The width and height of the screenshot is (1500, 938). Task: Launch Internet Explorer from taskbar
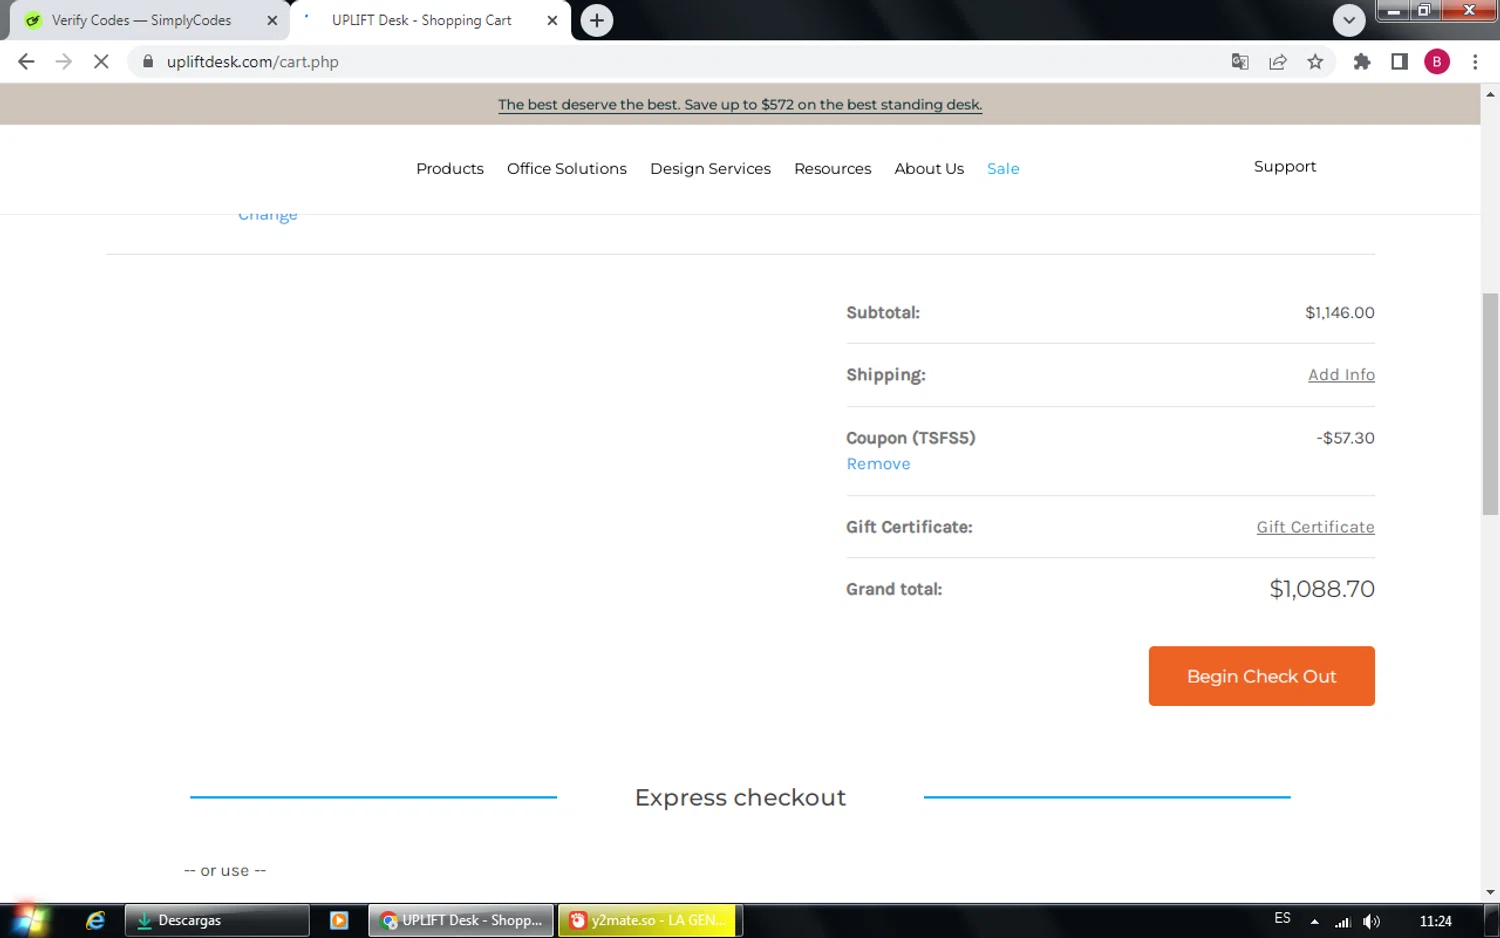[96, 921]
